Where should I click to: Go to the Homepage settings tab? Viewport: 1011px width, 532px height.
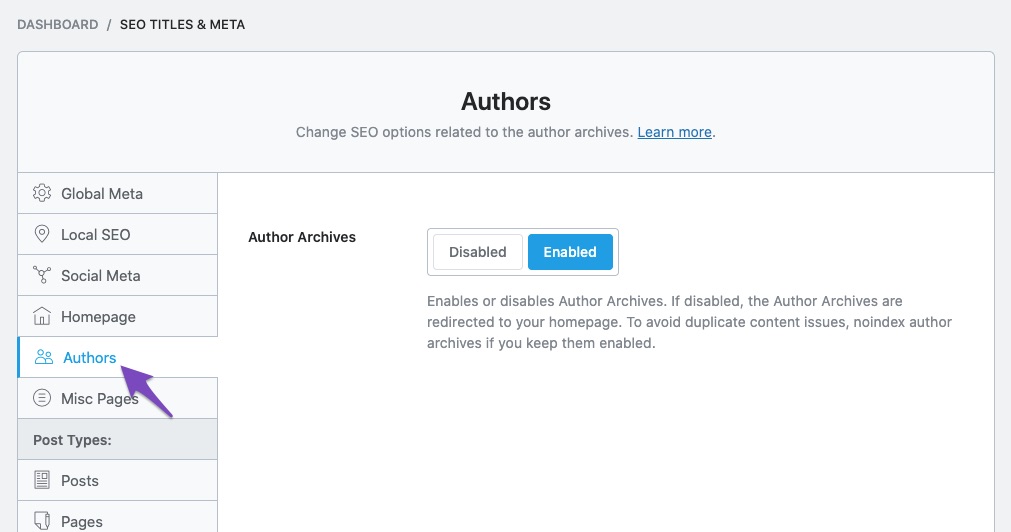pyautogui.click(x=98, y=316)
